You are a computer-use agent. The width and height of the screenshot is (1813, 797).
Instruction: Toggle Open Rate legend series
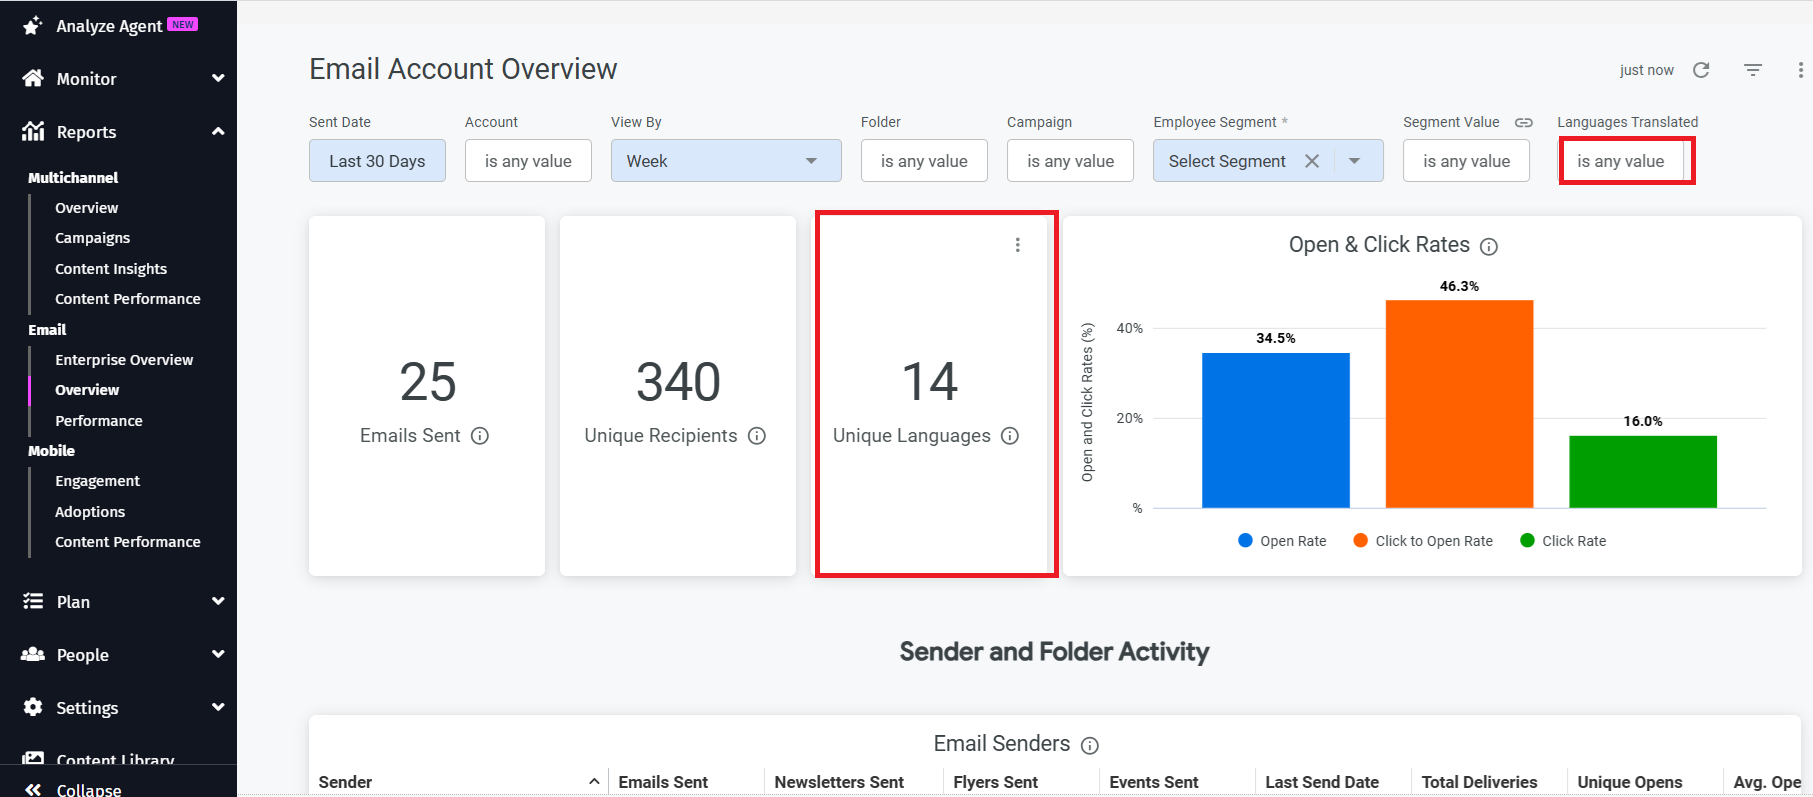1282,541
